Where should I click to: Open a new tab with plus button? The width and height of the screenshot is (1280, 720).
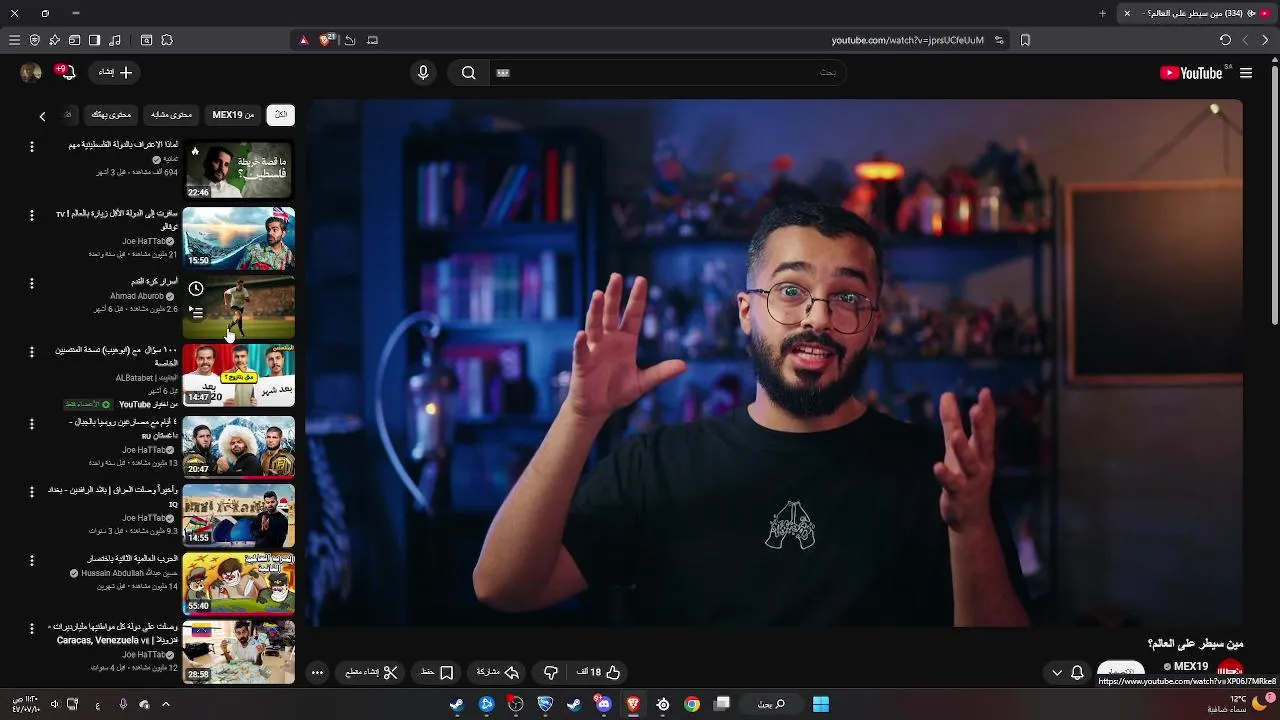coord(1102,13)
